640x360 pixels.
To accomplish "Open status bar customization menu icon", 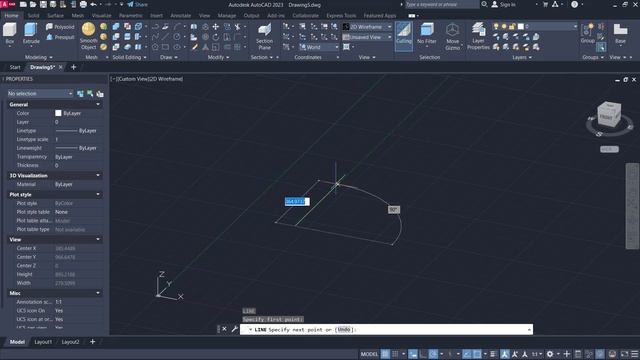I will tap(635, 354).
